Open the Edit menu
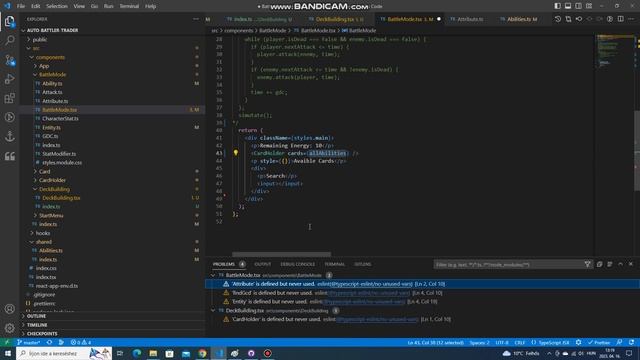The width and height of the screenshot is (640, 360). (x=36, y=6)
